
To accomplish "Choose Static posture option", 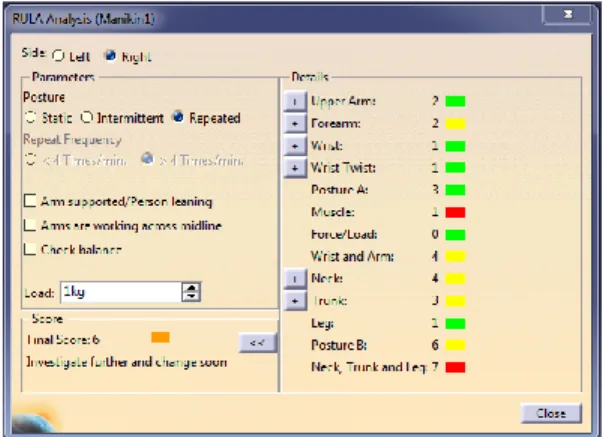I will tap(30, 117).
